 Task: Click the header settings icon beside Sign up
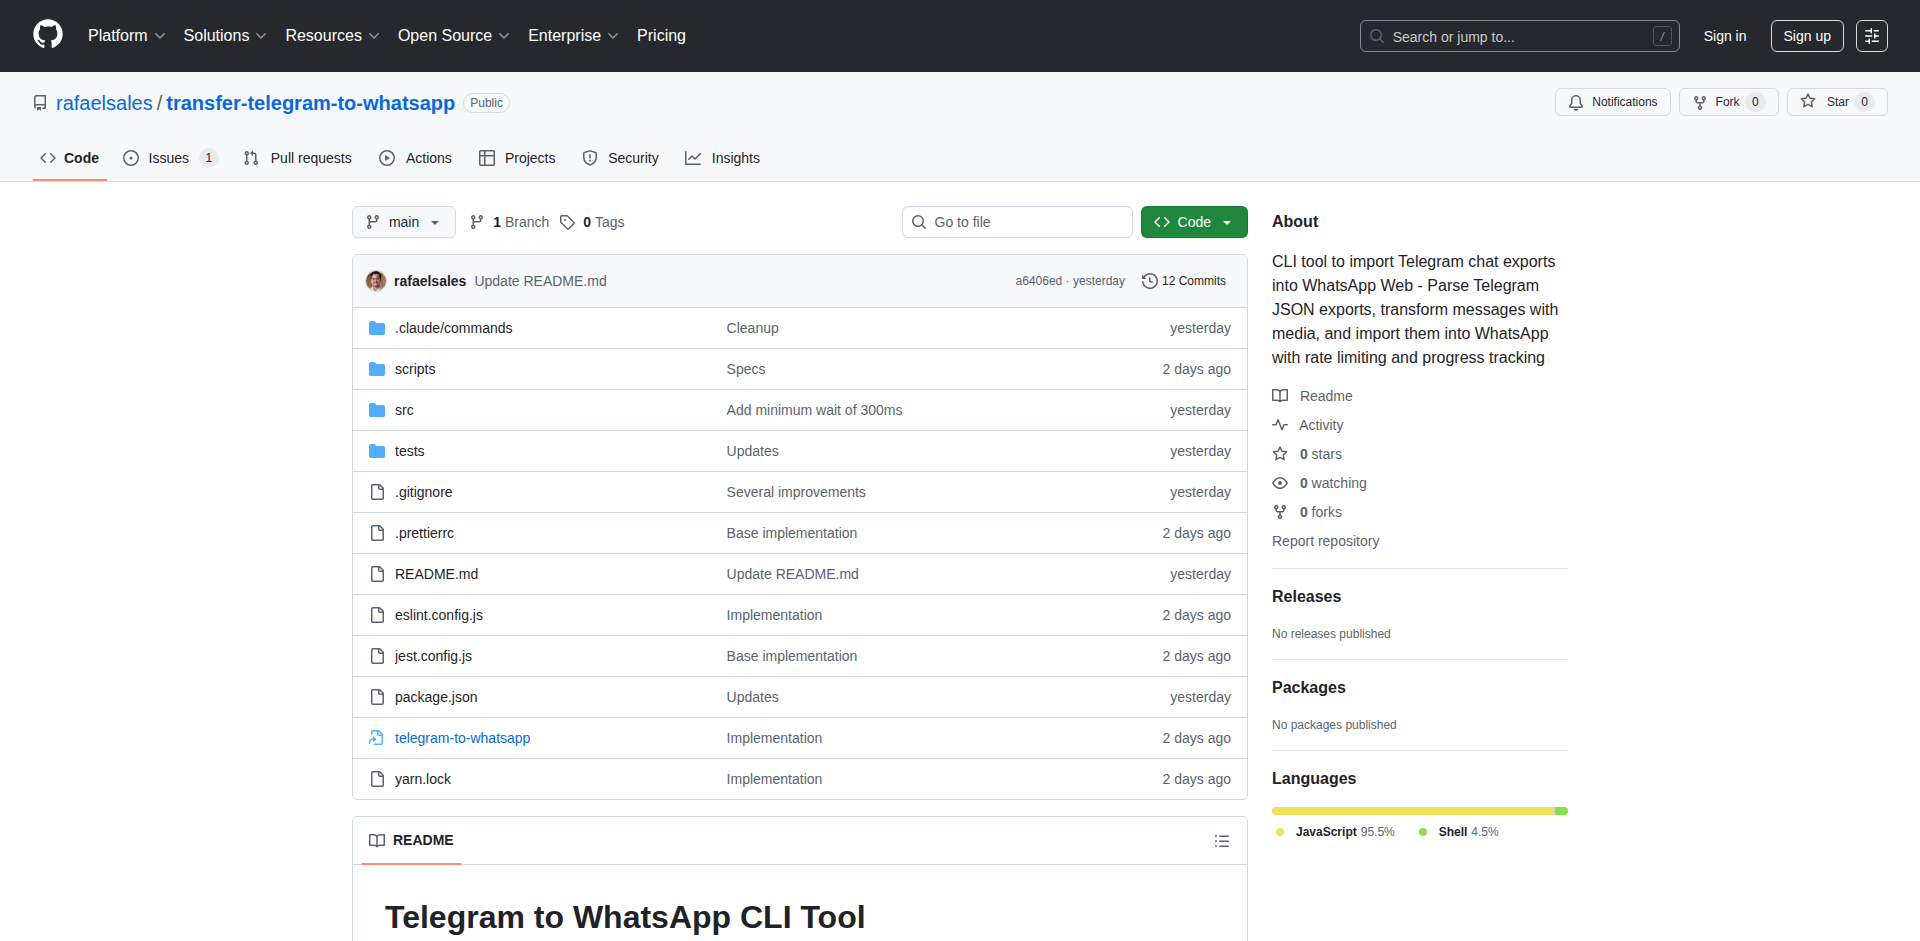[x=1872, y=36]
